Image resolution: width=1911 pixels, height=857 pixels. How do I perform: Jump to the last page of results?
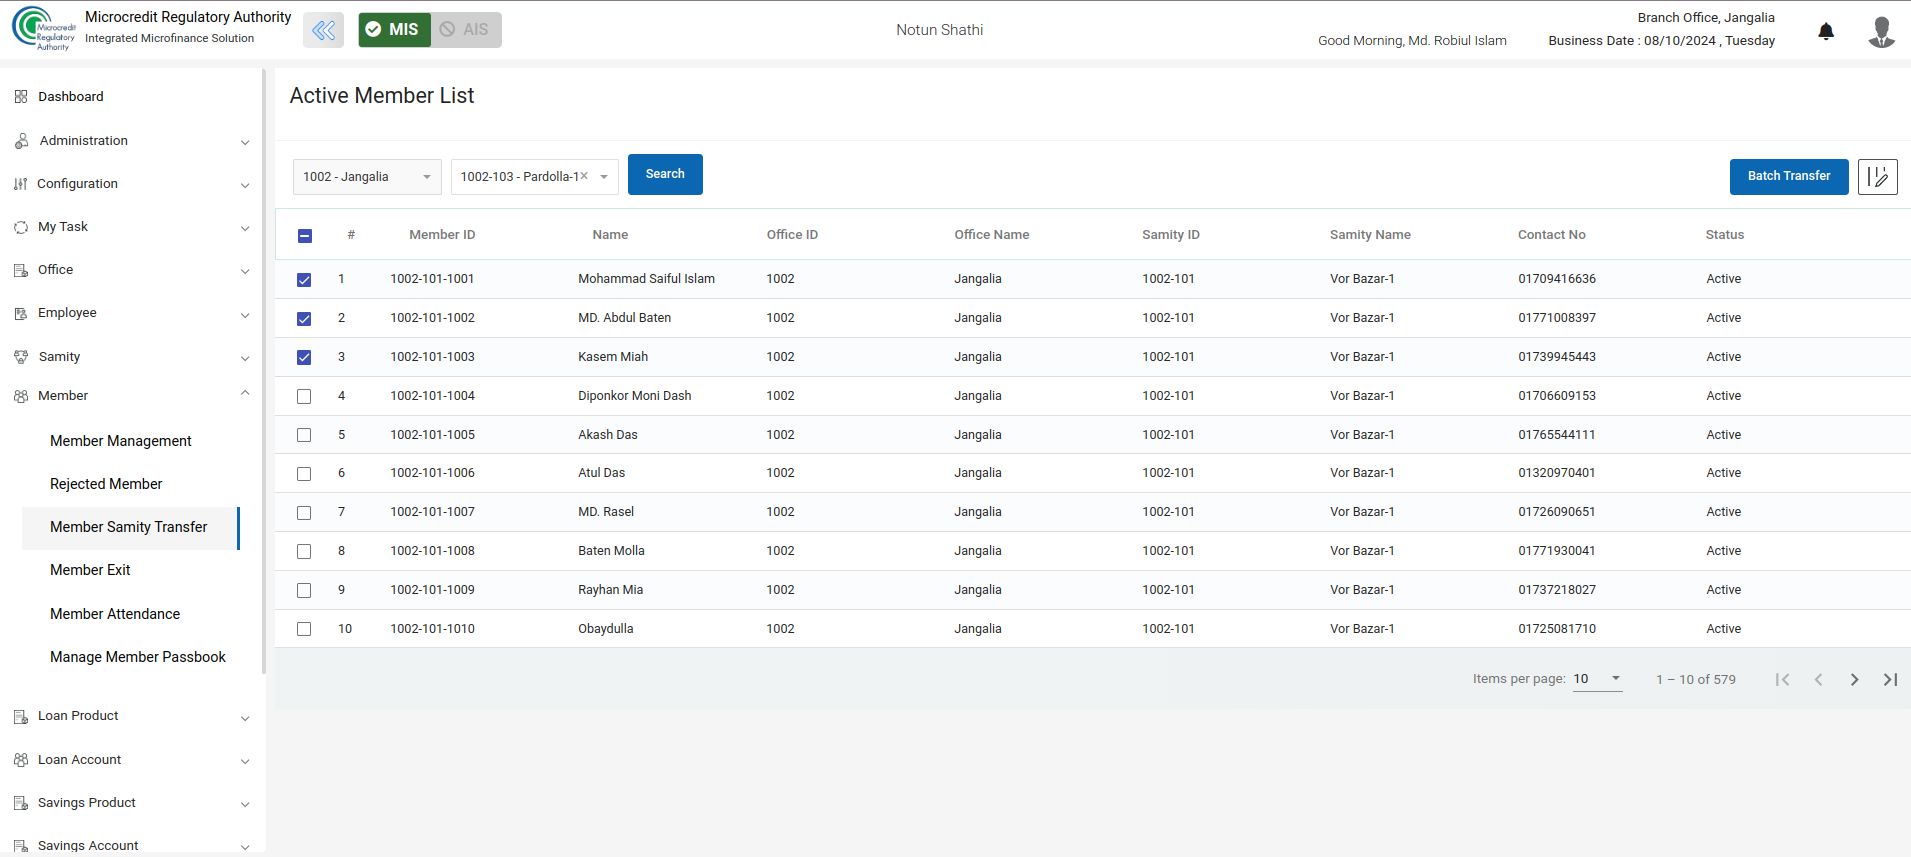1890,679
